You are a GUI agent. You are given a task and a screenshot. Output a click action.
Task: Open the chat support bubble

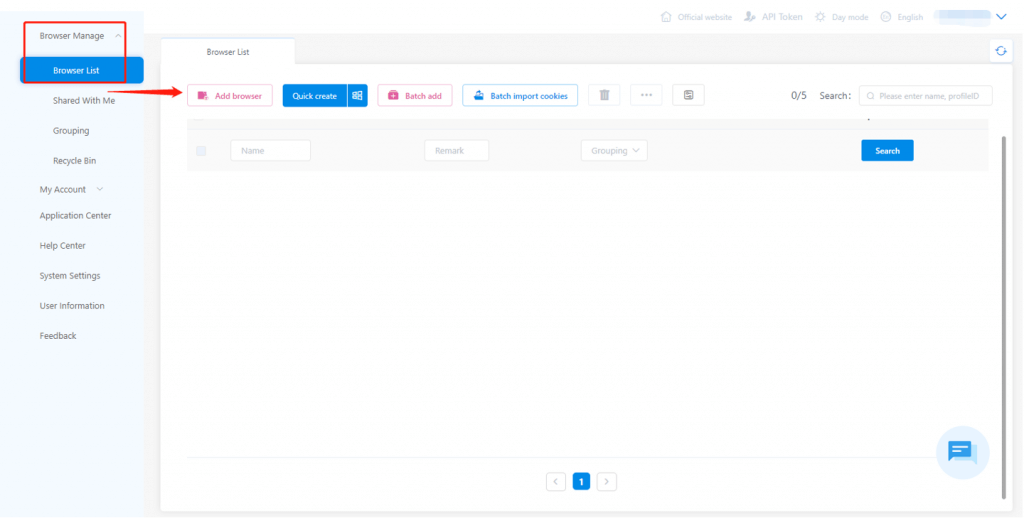[x=963, y=452]
